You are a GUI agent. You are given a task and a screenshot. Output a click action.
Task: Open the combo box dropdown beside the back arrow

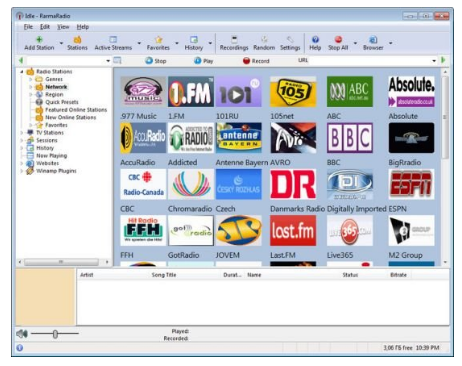(x=108, y=61)
